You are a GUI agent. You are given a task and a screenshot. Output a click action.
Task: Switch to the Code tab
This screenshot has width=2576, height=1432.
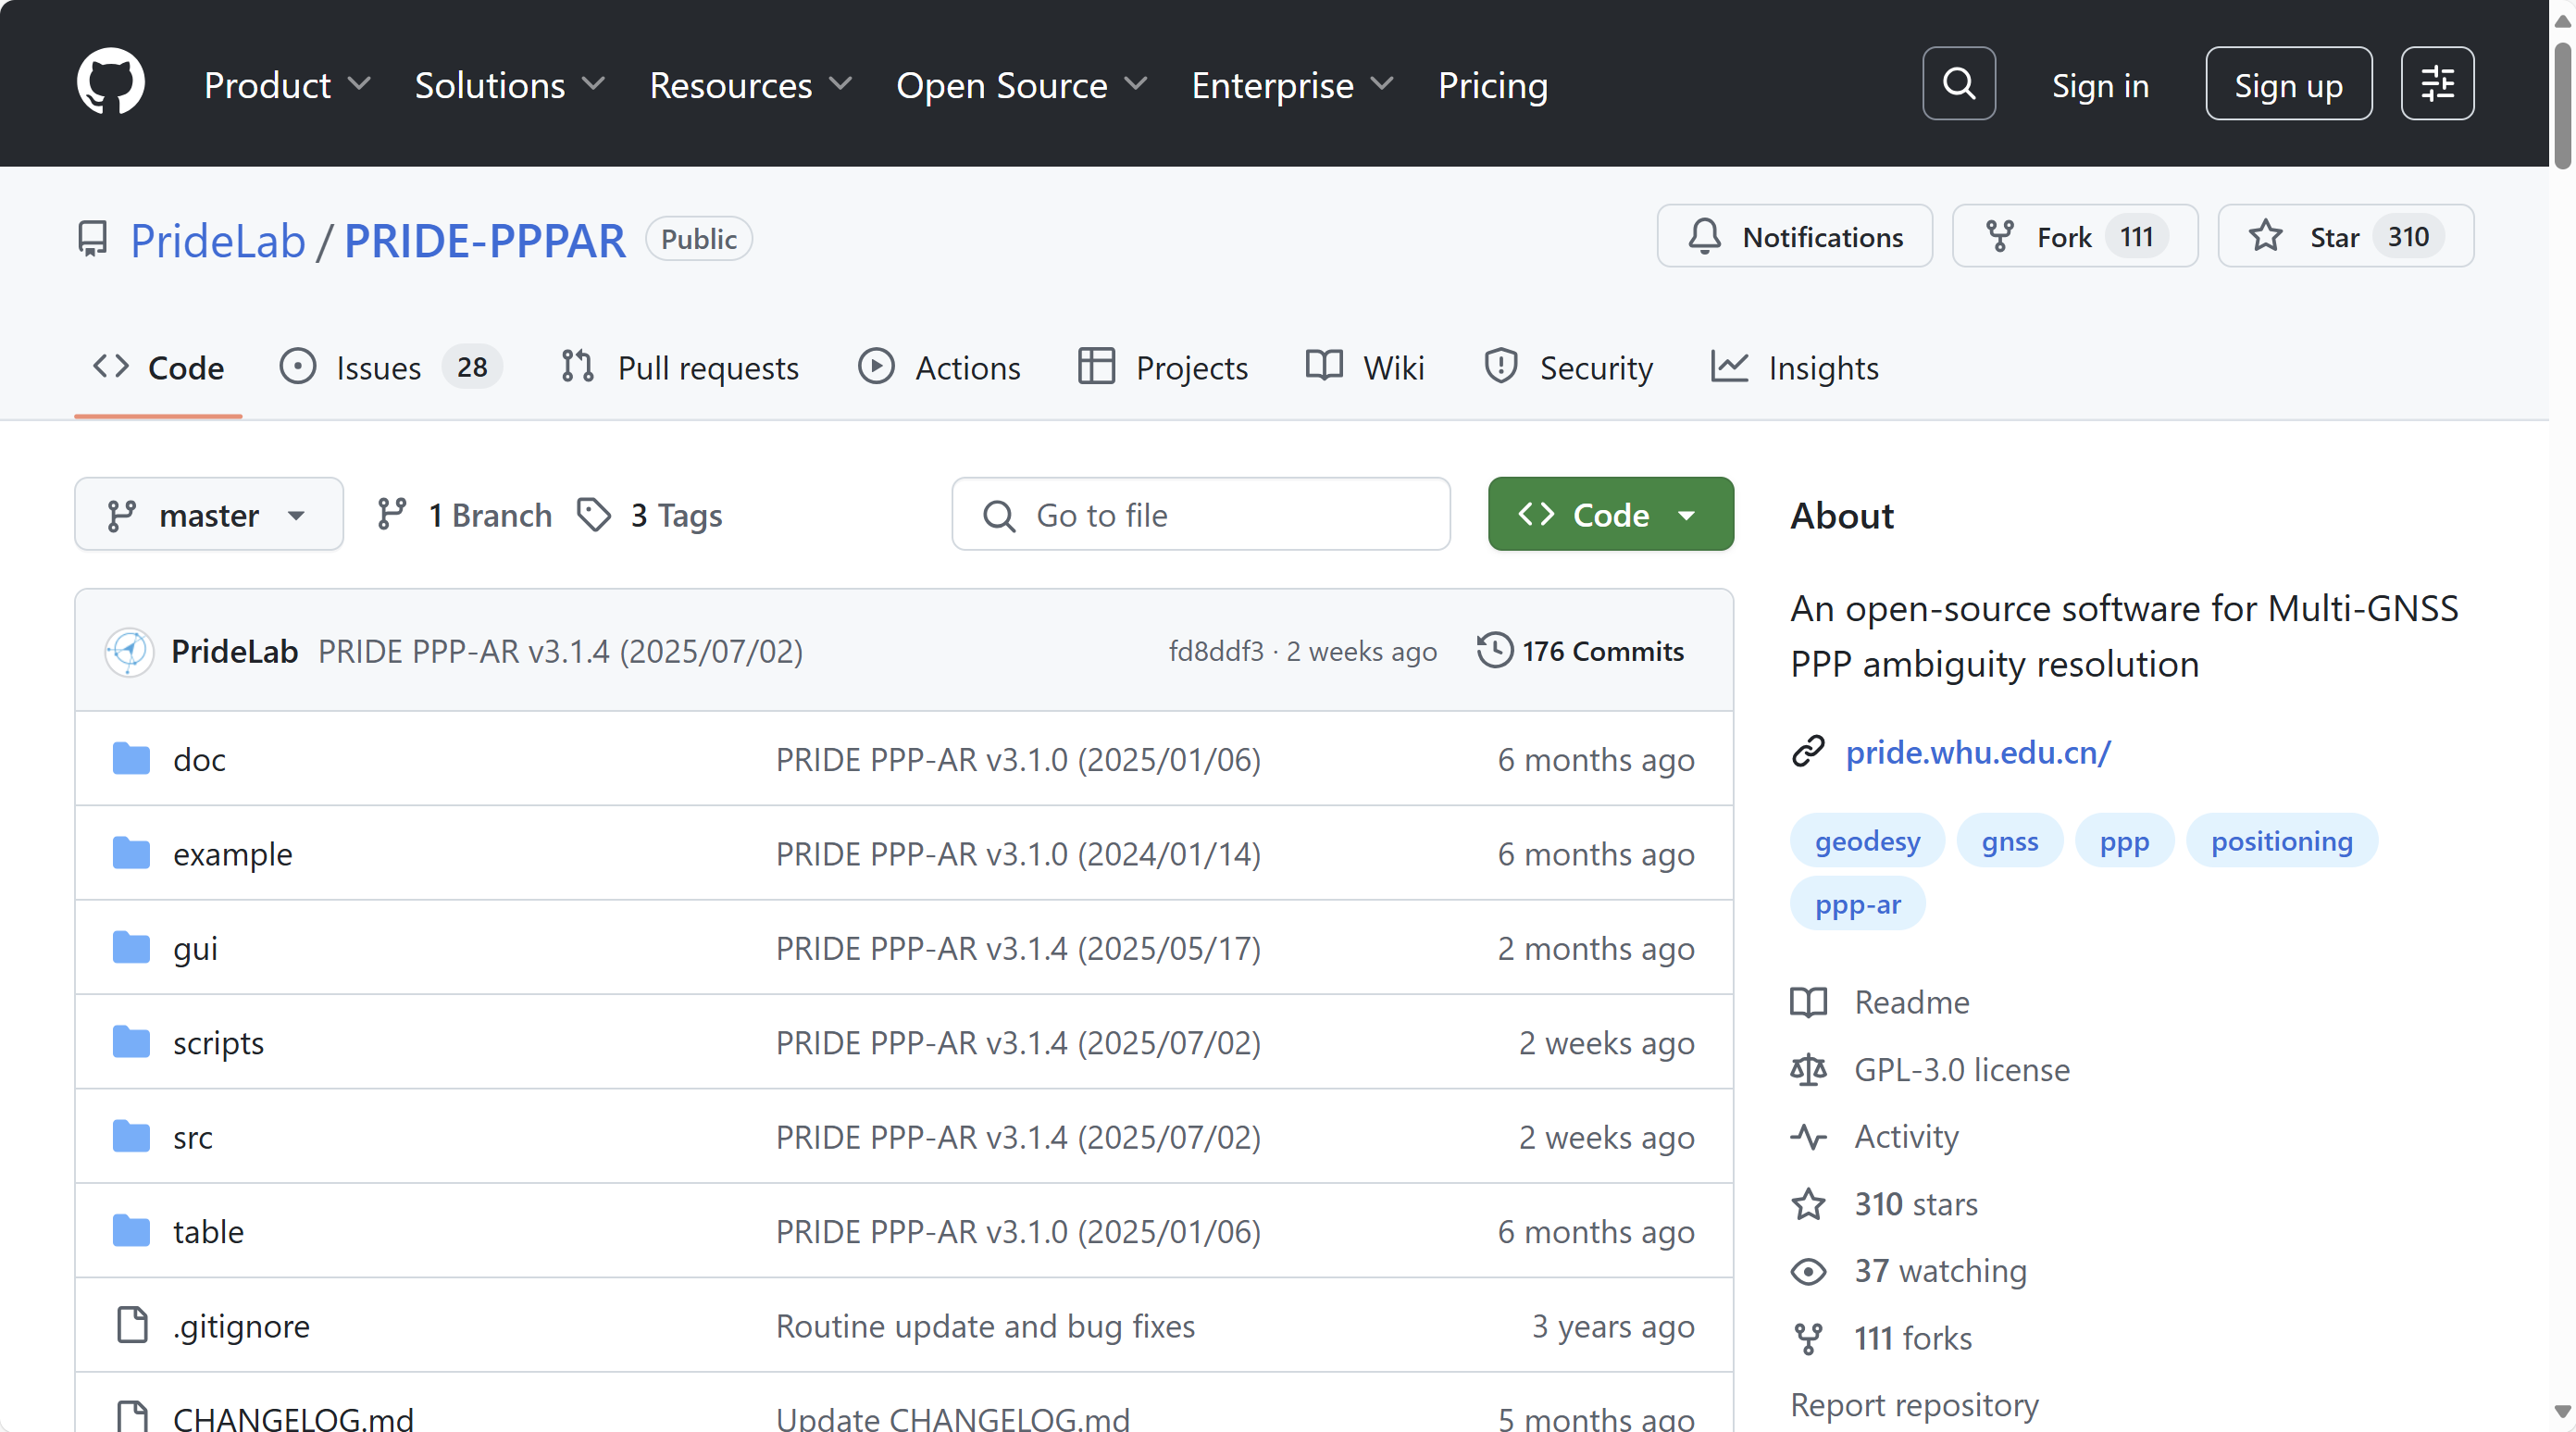(158, 368)
